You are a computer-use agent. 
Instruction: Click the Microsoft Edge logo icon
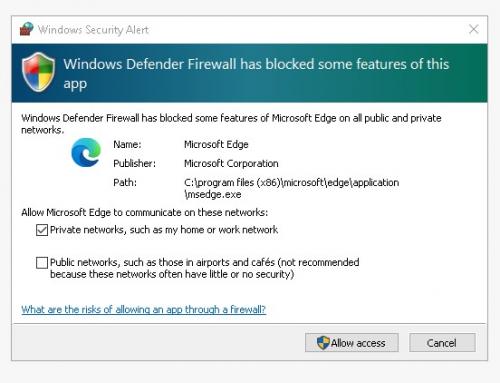pyautogui.click(x=86, y=152)
